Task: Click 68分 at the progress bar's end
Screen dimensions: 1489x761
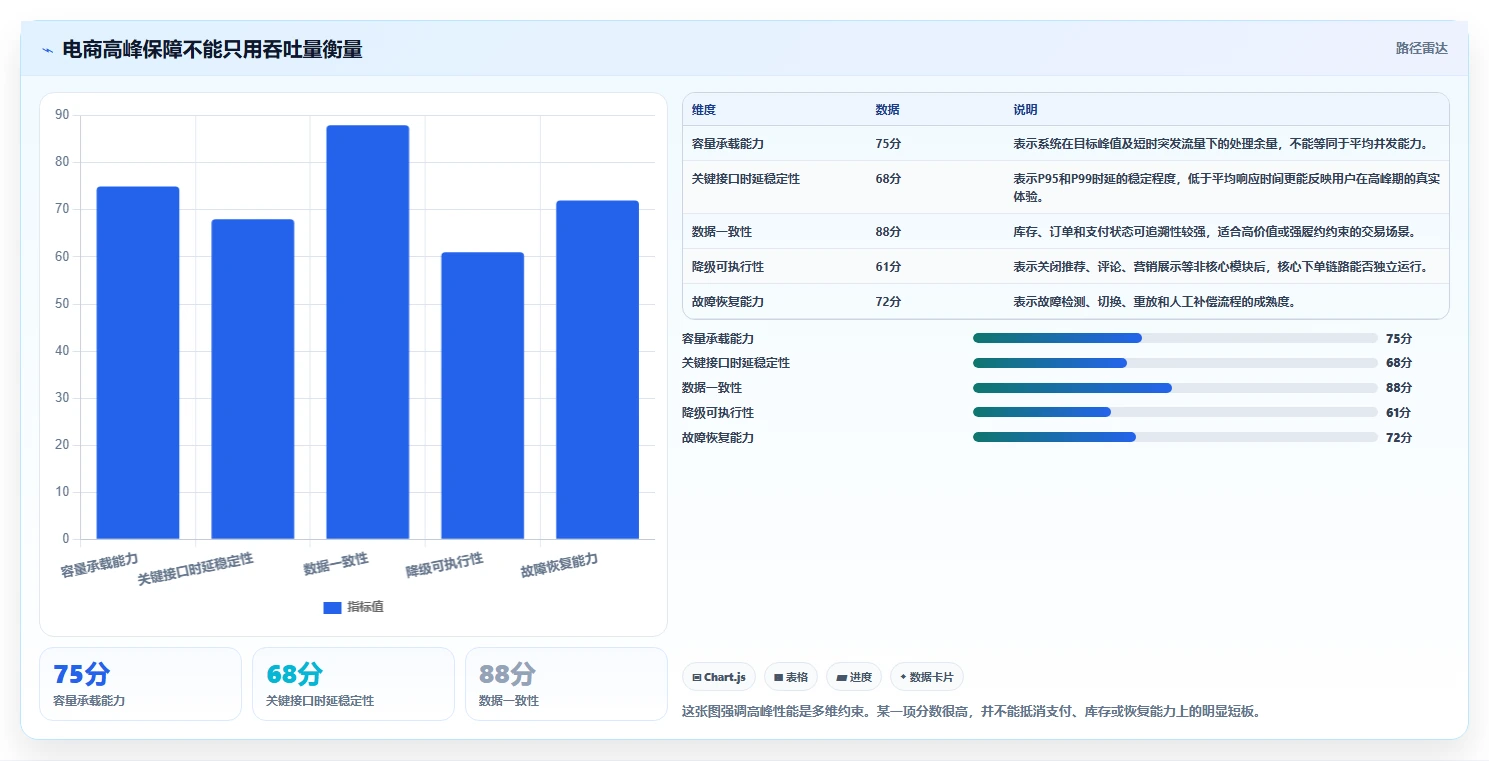Action: (x=1399, y=363)
